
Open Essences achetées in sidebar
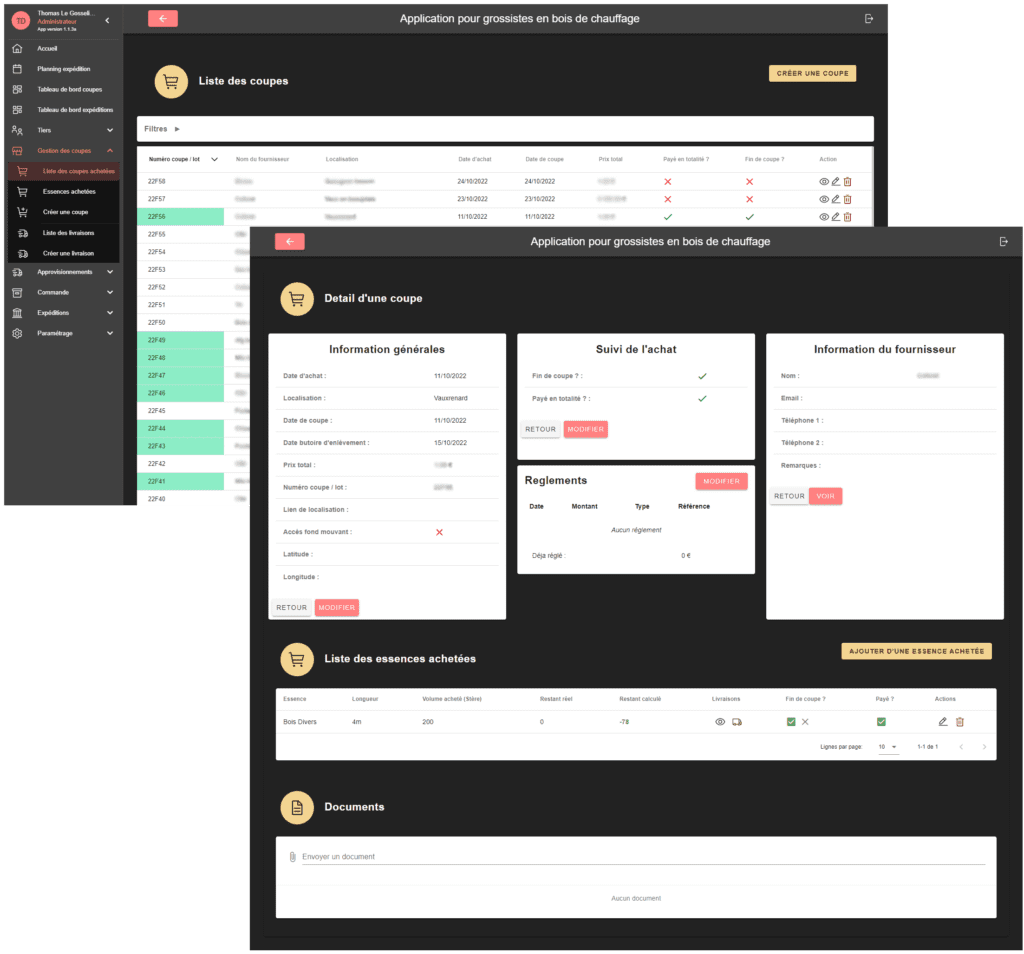point(69,191)
